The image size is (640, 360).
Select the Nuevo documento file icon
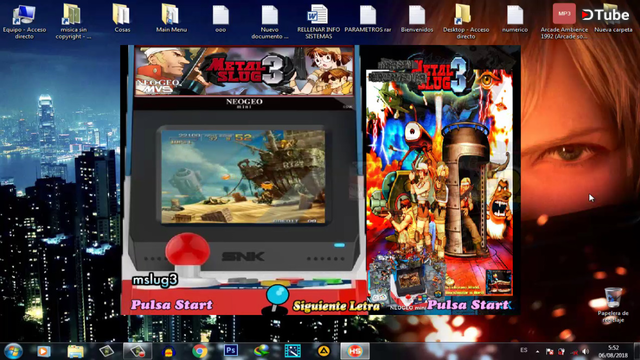tap(269, 21)
